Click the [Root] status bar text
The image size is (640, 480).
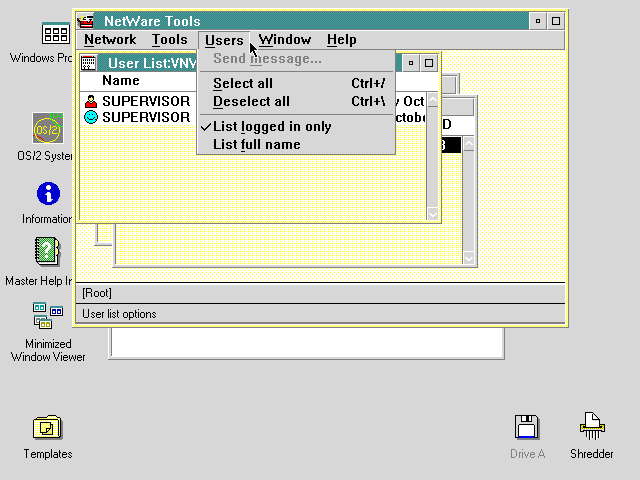[x=97, y=293]
